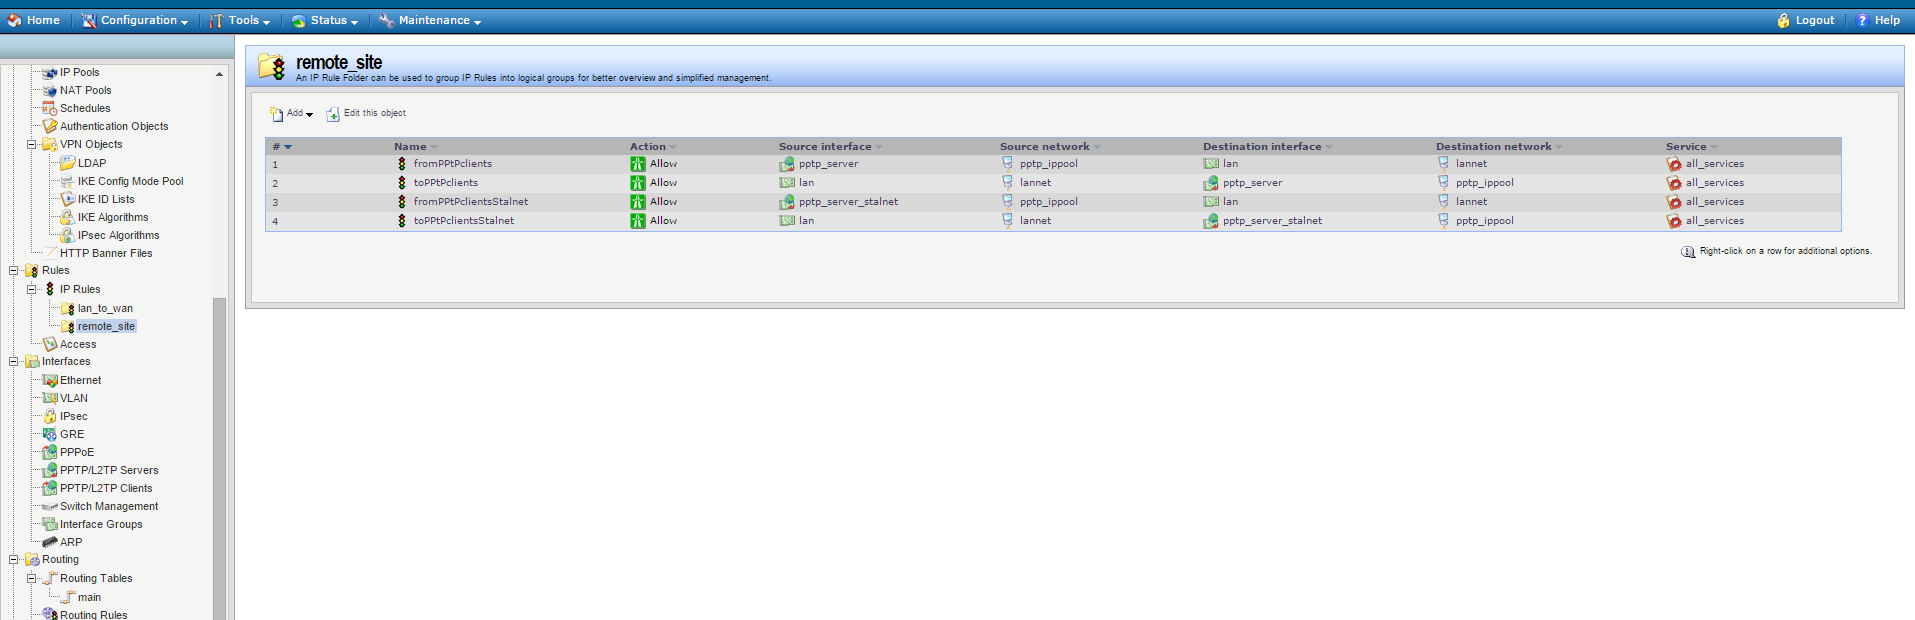Select lan_to_wan folder in IP Rules
The image size is (1915, 620).
coord(105,308)
